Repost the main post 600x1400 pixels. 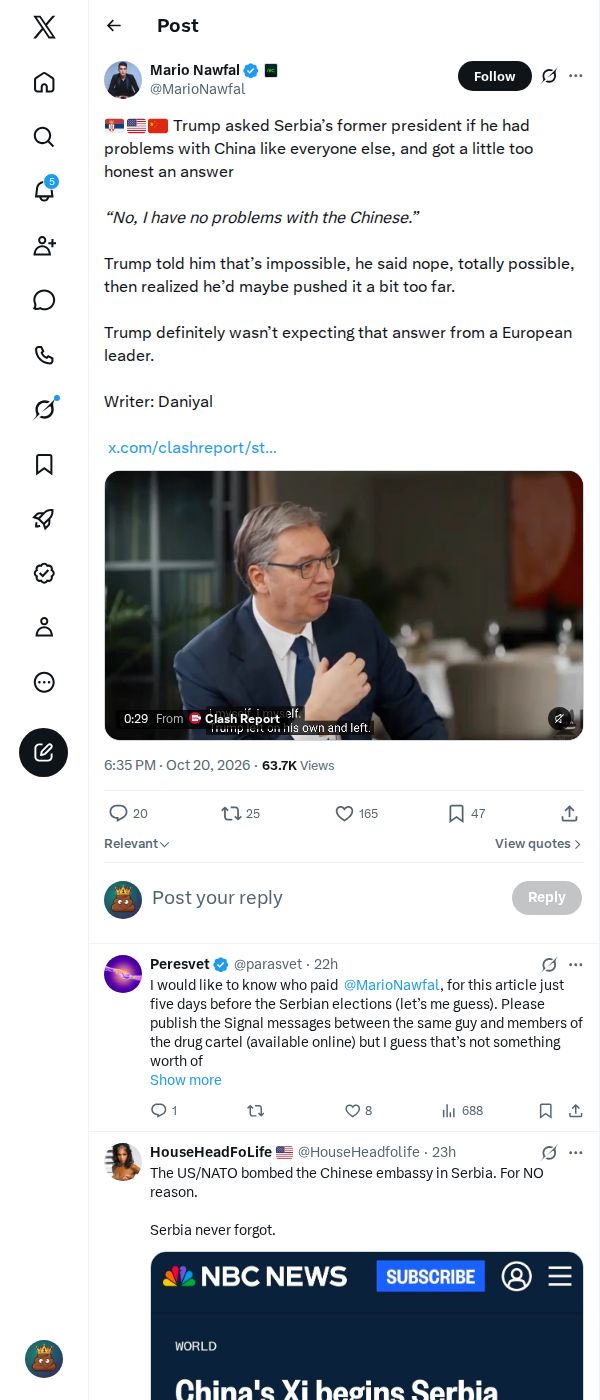(x=241, y=813)
